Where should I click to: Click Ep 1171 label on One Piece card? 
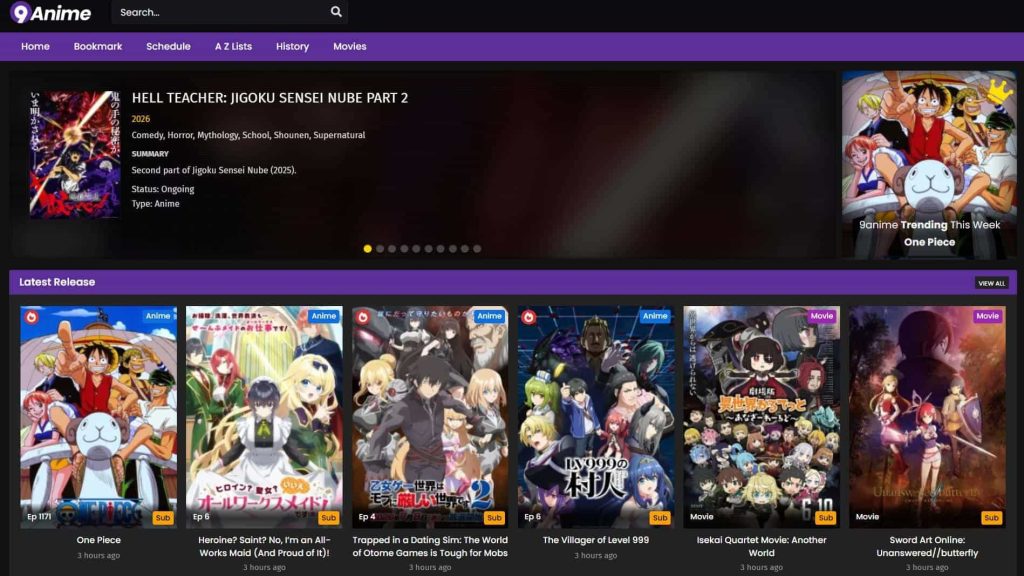[39, 517]
